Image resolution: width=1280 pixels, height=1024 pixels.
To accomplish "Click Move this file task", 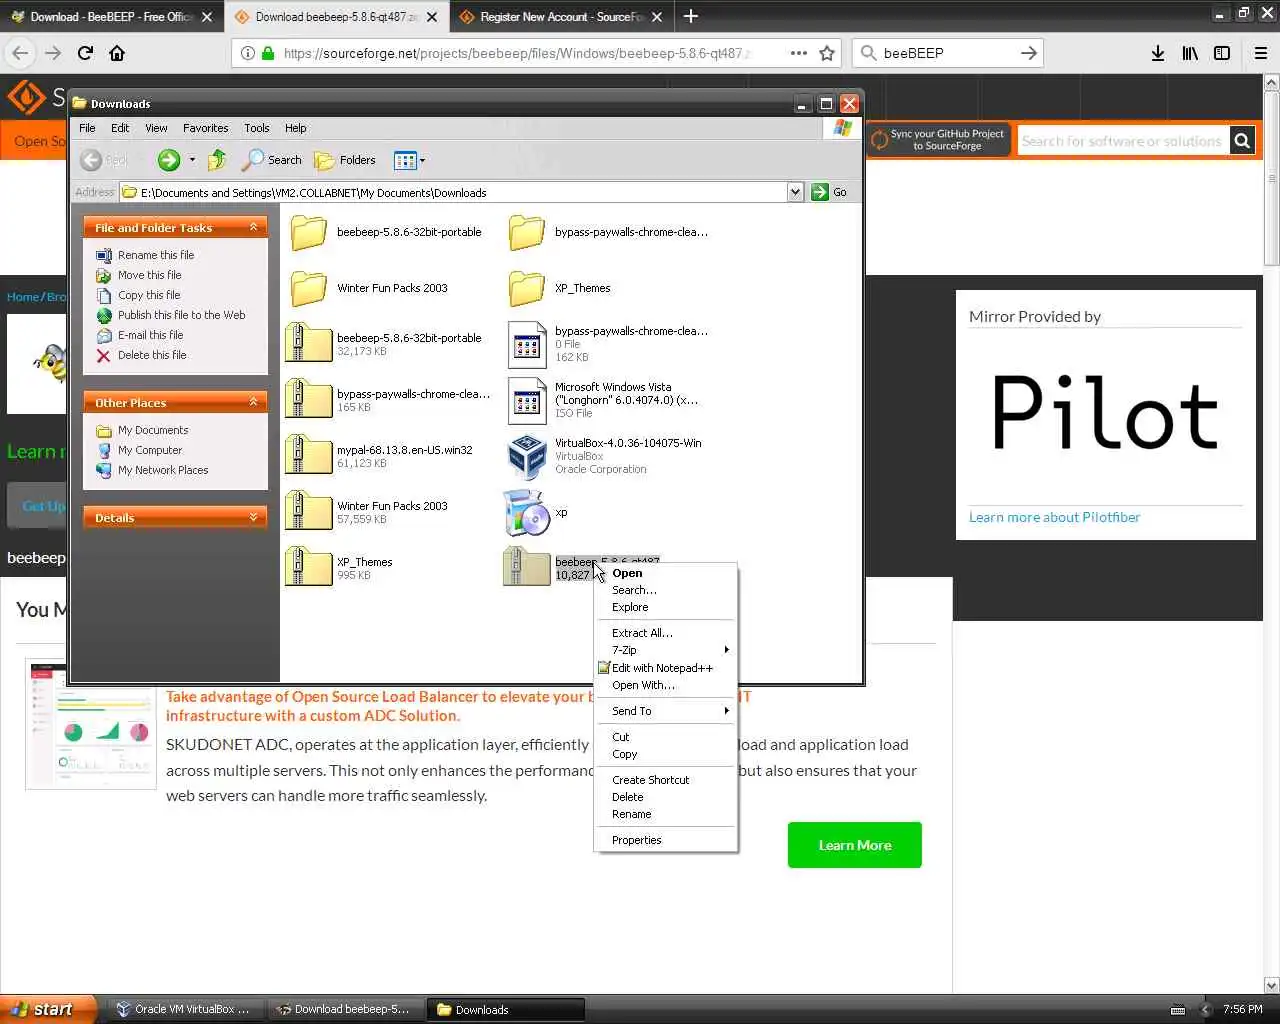I will click(150, 275).
